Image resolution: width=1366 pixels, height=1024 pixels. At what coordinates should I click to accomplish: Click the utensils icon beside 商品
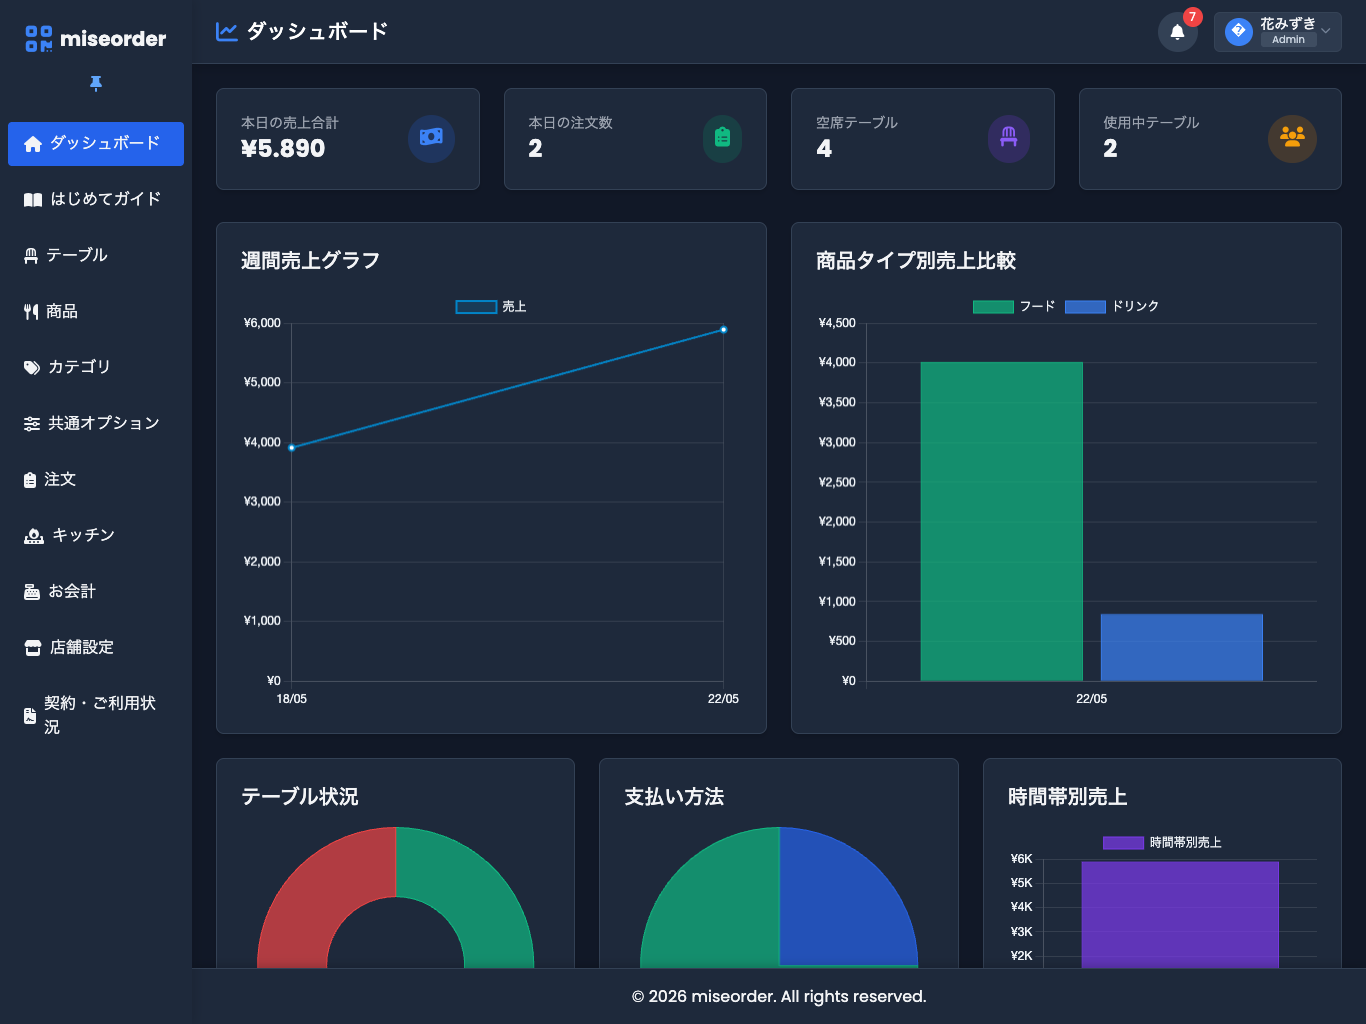click(31, 312)
